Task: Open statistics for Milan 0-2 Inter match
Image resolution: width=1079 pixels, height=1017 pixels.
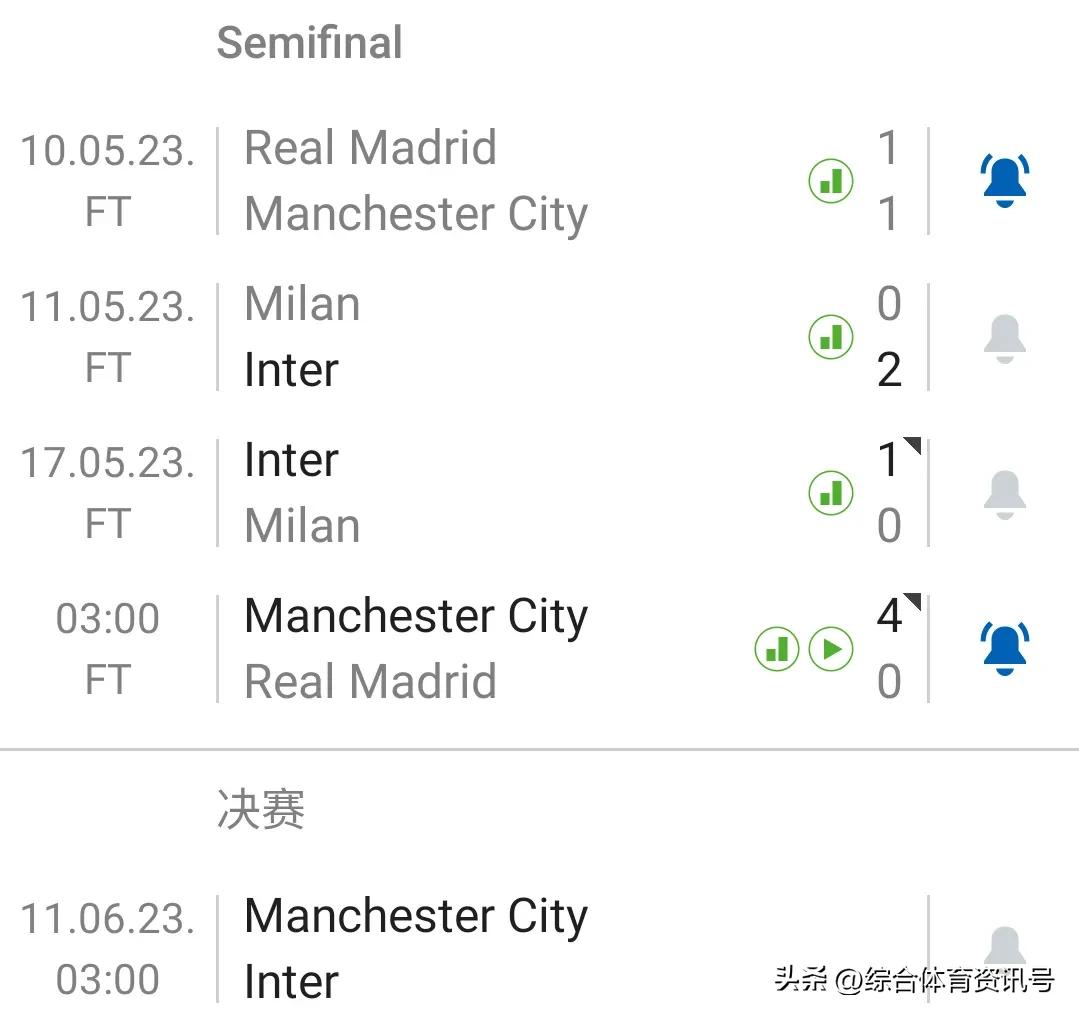Action: tap(830, 337)
